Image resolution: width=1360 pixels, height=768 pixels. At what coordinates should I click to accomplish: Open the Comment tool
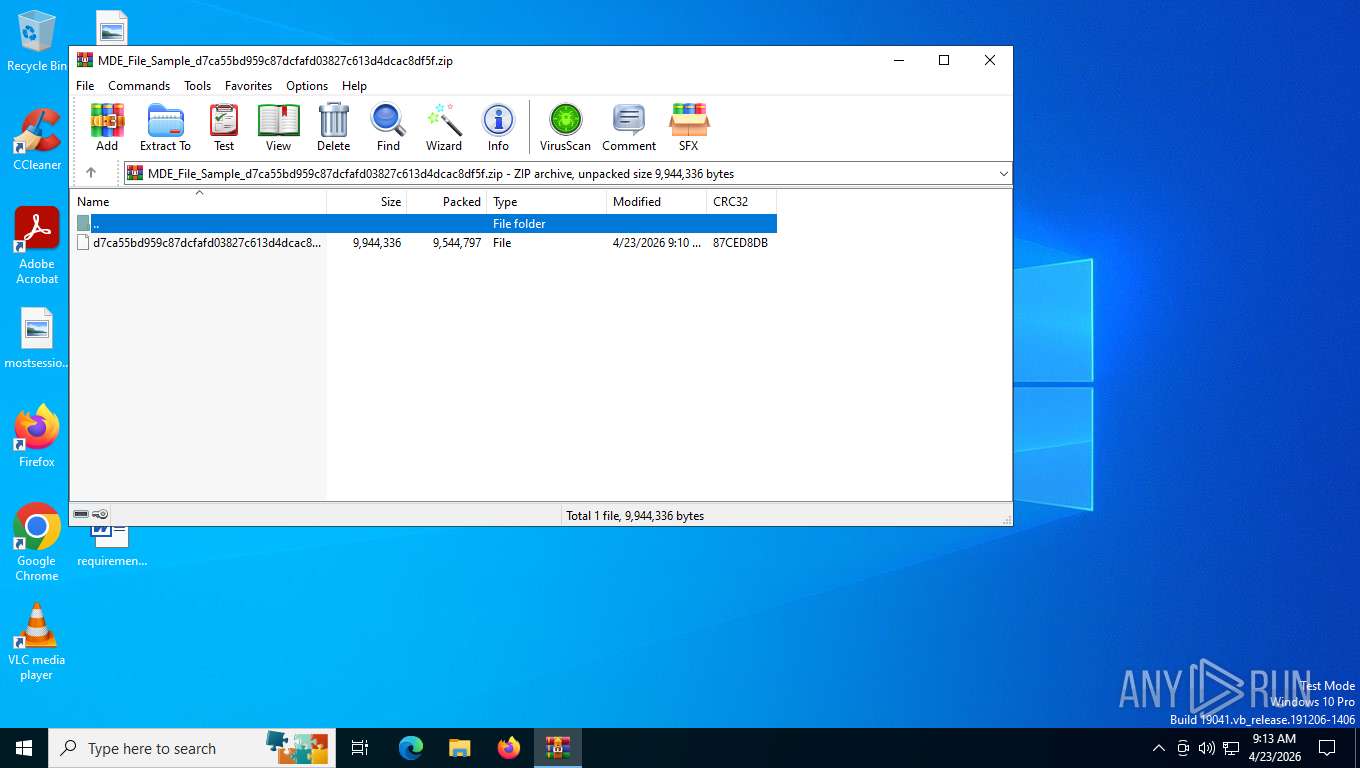(x=629, y=127)
